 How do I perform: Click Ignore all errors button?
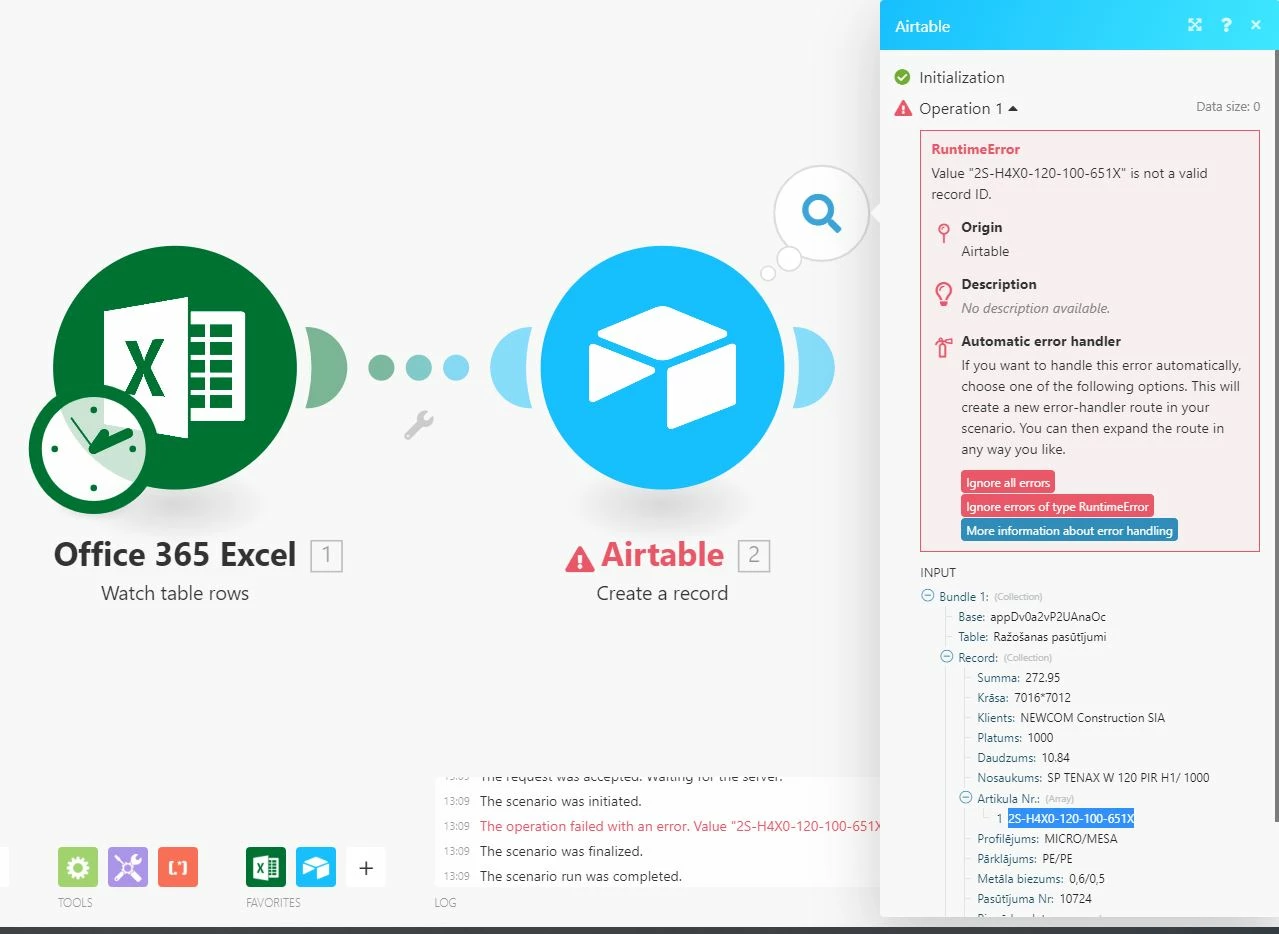pos(1008,483)
